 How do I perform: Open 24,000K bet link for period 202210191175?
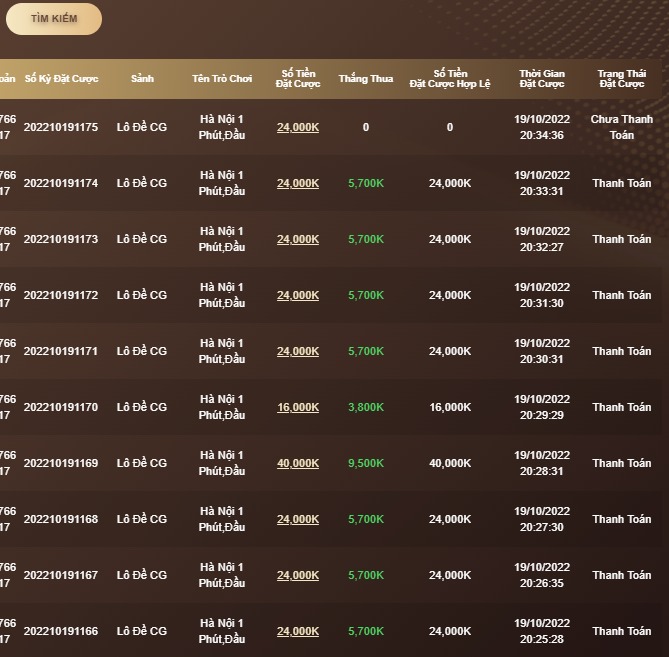(298, 128)
